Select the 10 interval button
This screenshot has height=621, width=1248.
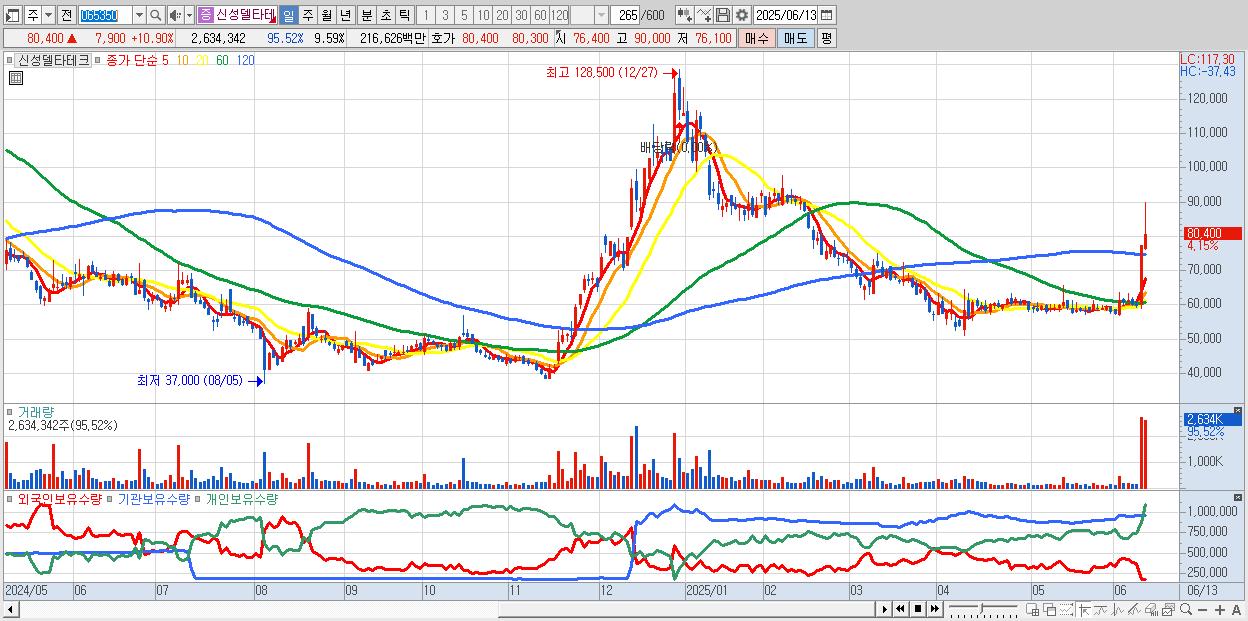coord(483,15)
